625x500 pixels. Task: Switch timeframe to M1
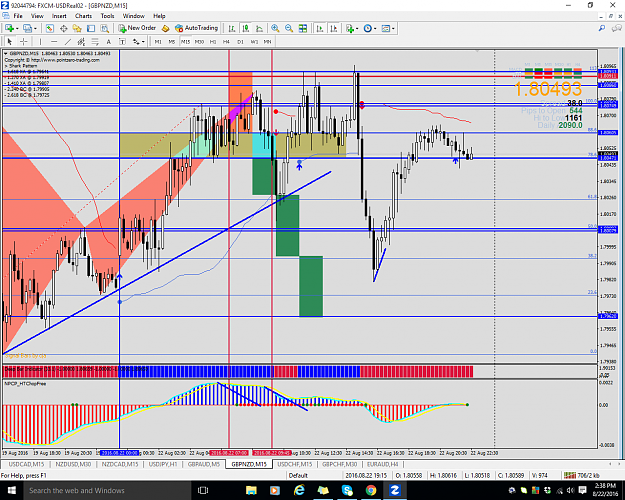158,41
